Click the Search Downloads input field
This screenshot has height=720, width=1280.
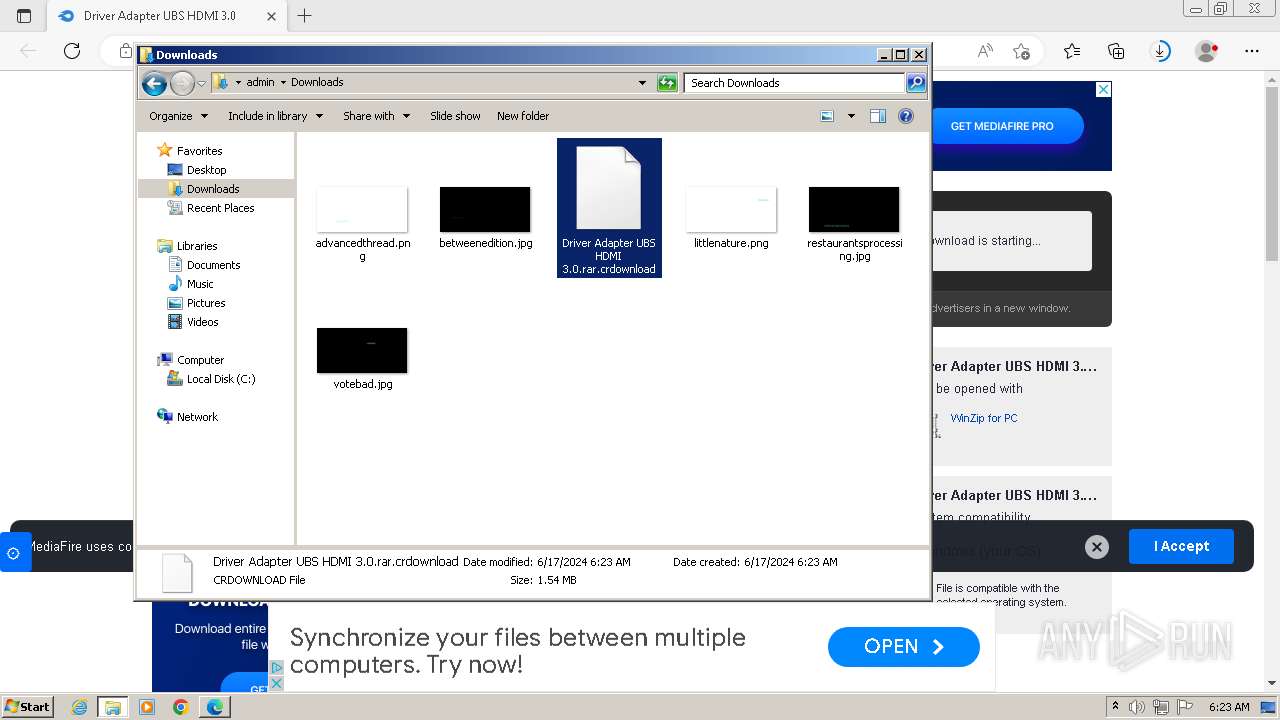coord(795,83)
